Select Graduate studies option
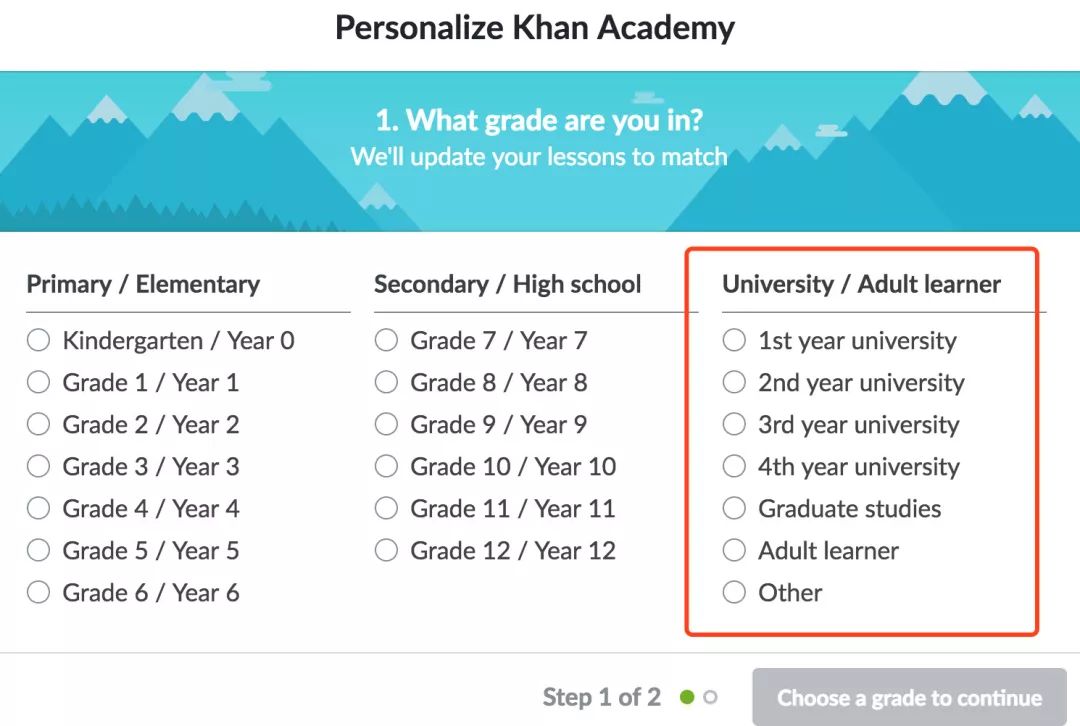This screenshot has width=1080, height=726. coord(735,509)
